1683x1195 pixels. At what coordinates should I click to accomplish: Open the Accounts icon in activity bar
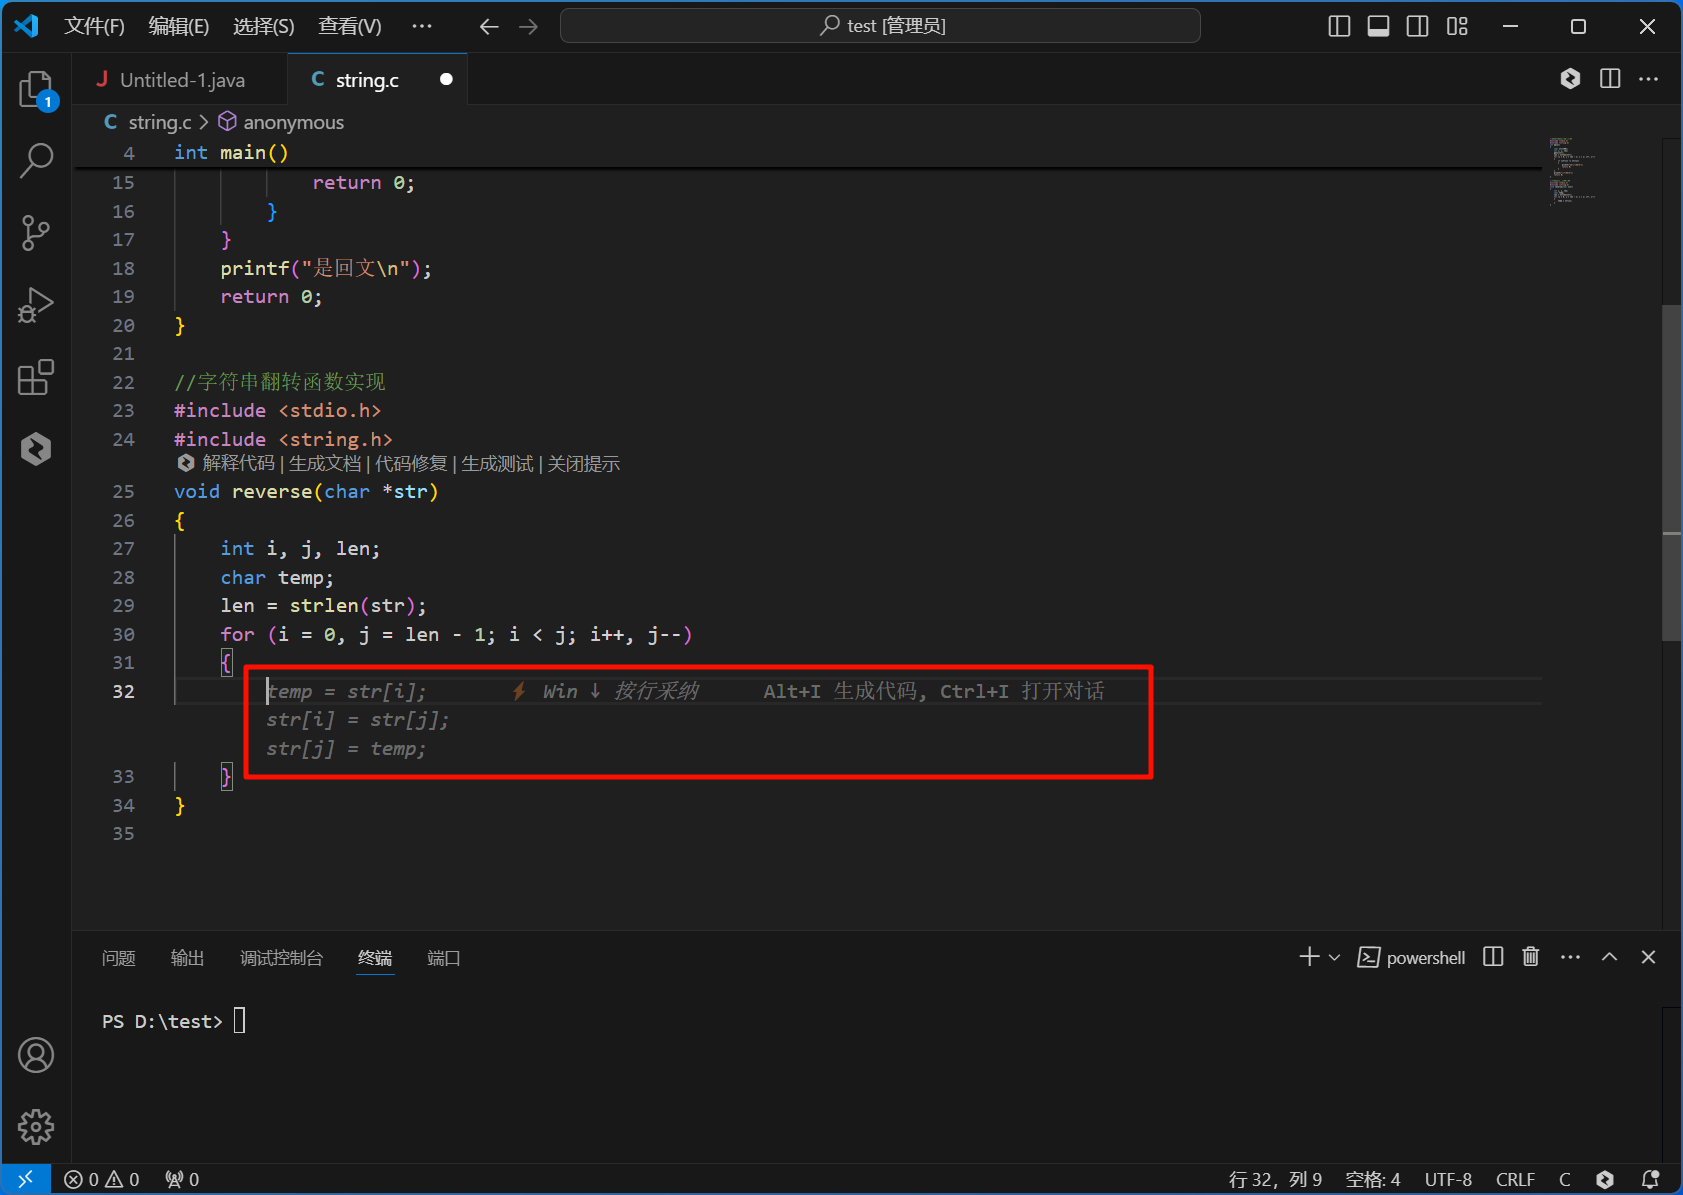pyautogui.click(x=36, y=1055)
